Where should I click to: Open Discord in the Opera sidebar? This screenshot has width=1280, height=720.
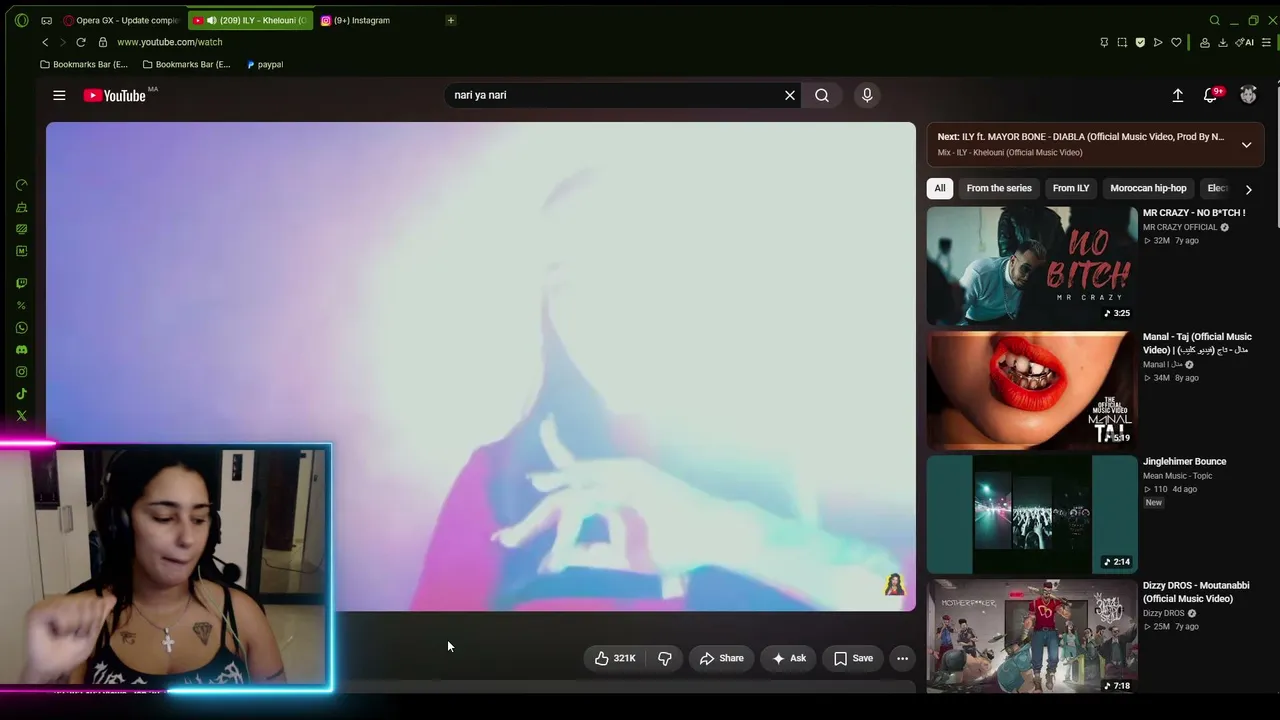pos(22,350)
